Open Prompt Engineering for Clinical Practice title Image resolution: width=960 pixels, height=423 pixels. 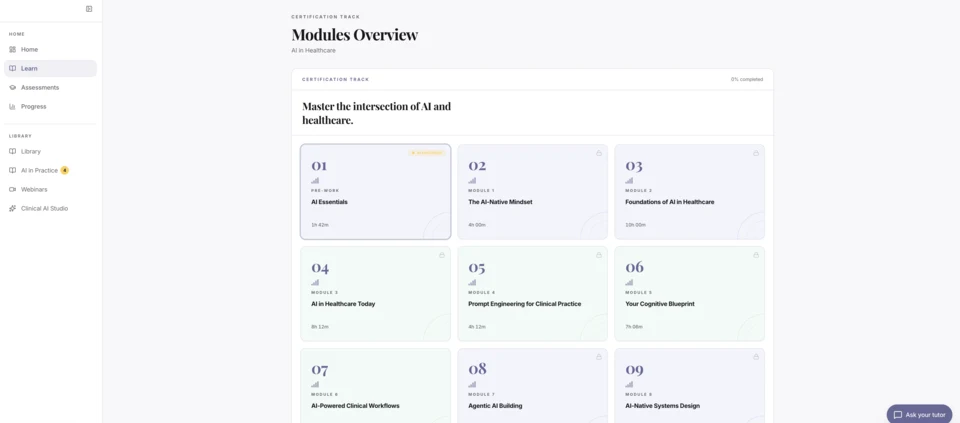coord(525,304)
